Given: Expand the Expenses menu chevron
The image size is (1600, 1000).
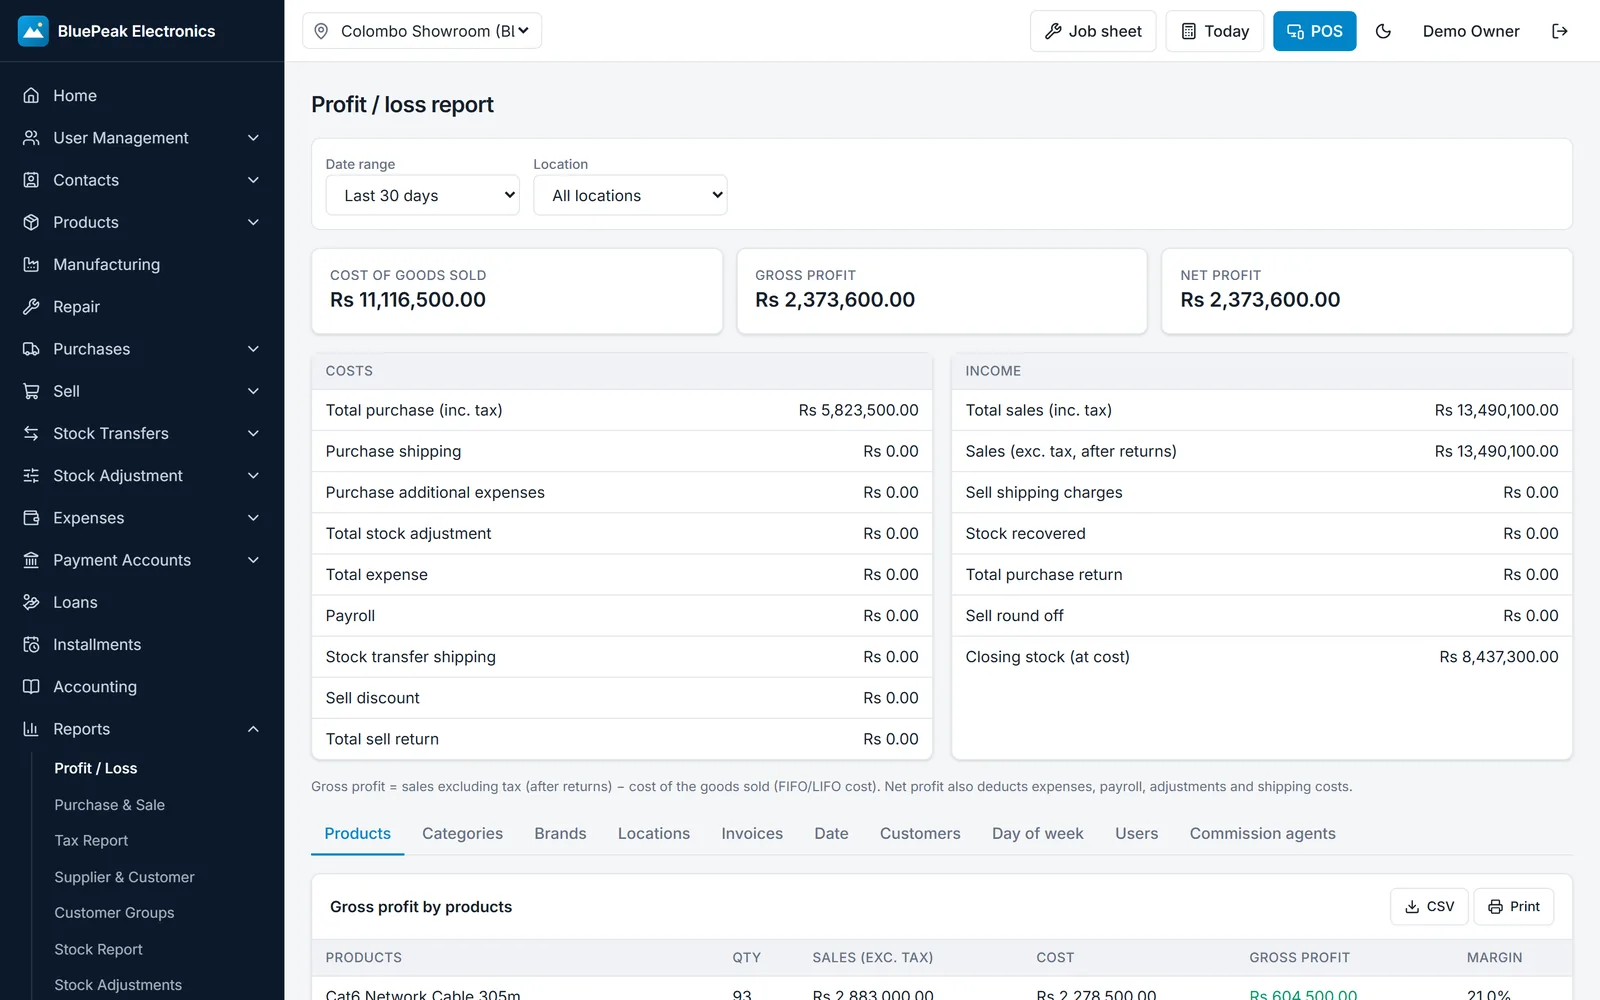Looking at the screenshot, I should 254,518.
